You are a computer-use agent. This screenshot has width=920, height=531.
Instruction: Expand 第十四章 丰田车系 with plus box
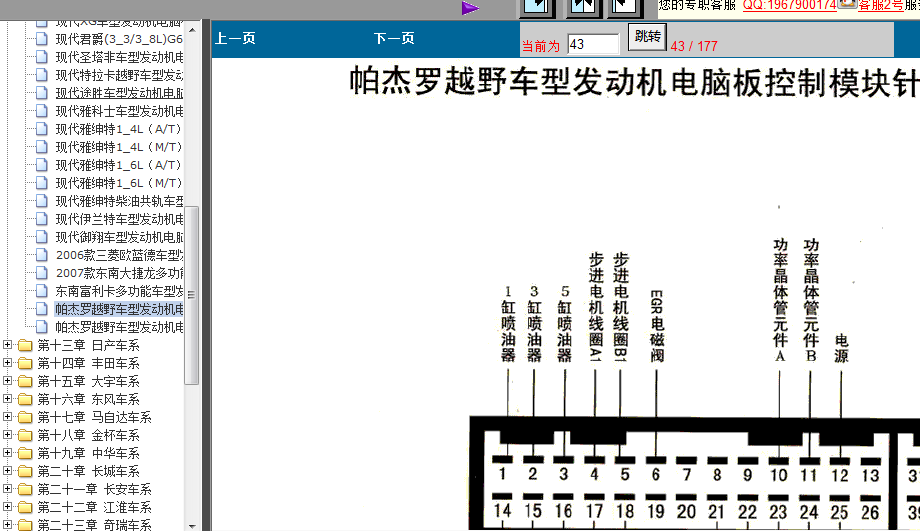point(7,363)
